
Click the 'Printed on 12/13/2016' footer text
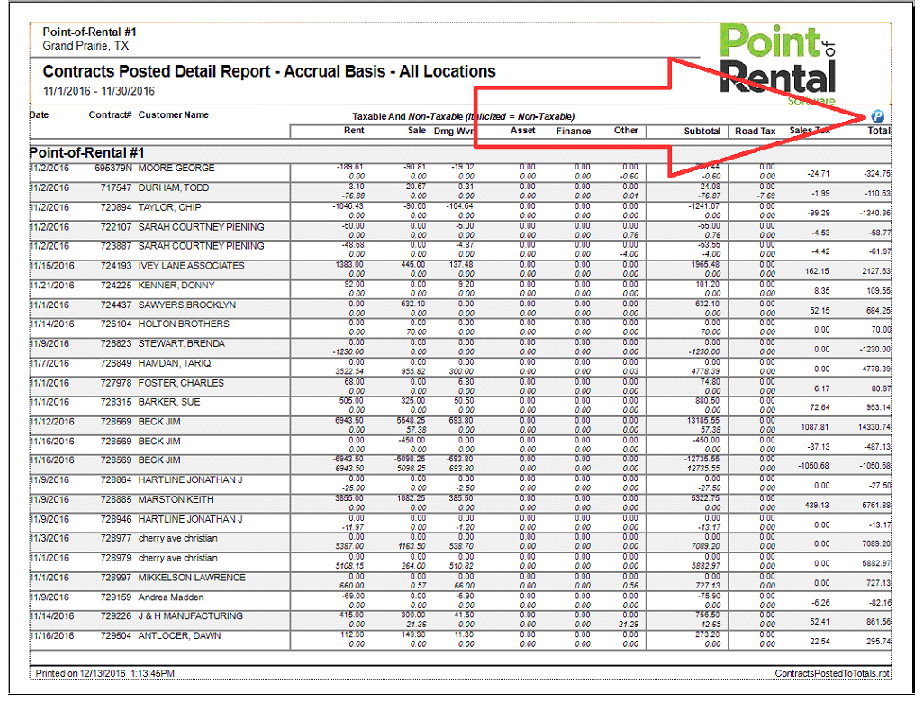click(105, 673)
